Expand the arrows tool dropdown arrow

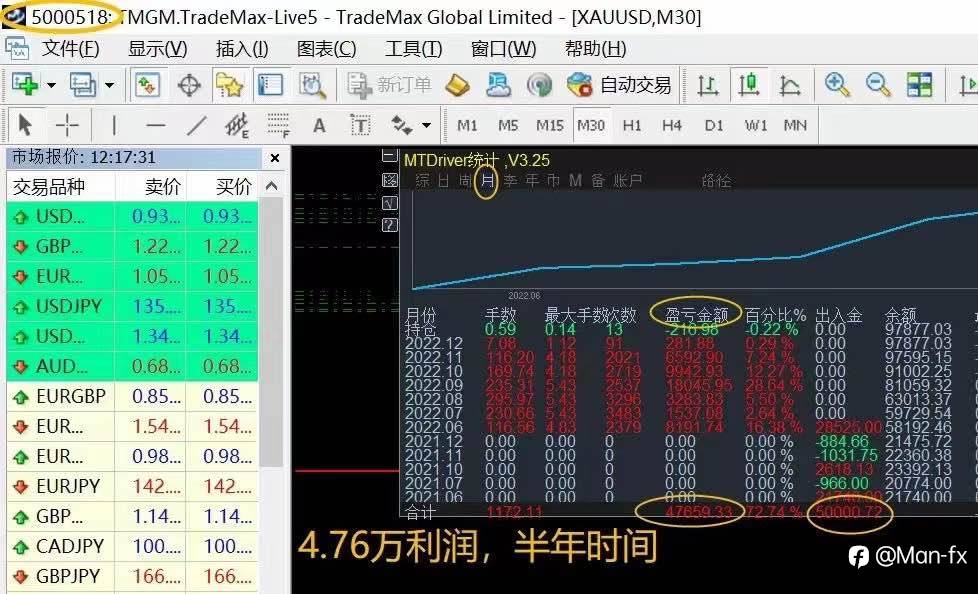tap(427, 125)
